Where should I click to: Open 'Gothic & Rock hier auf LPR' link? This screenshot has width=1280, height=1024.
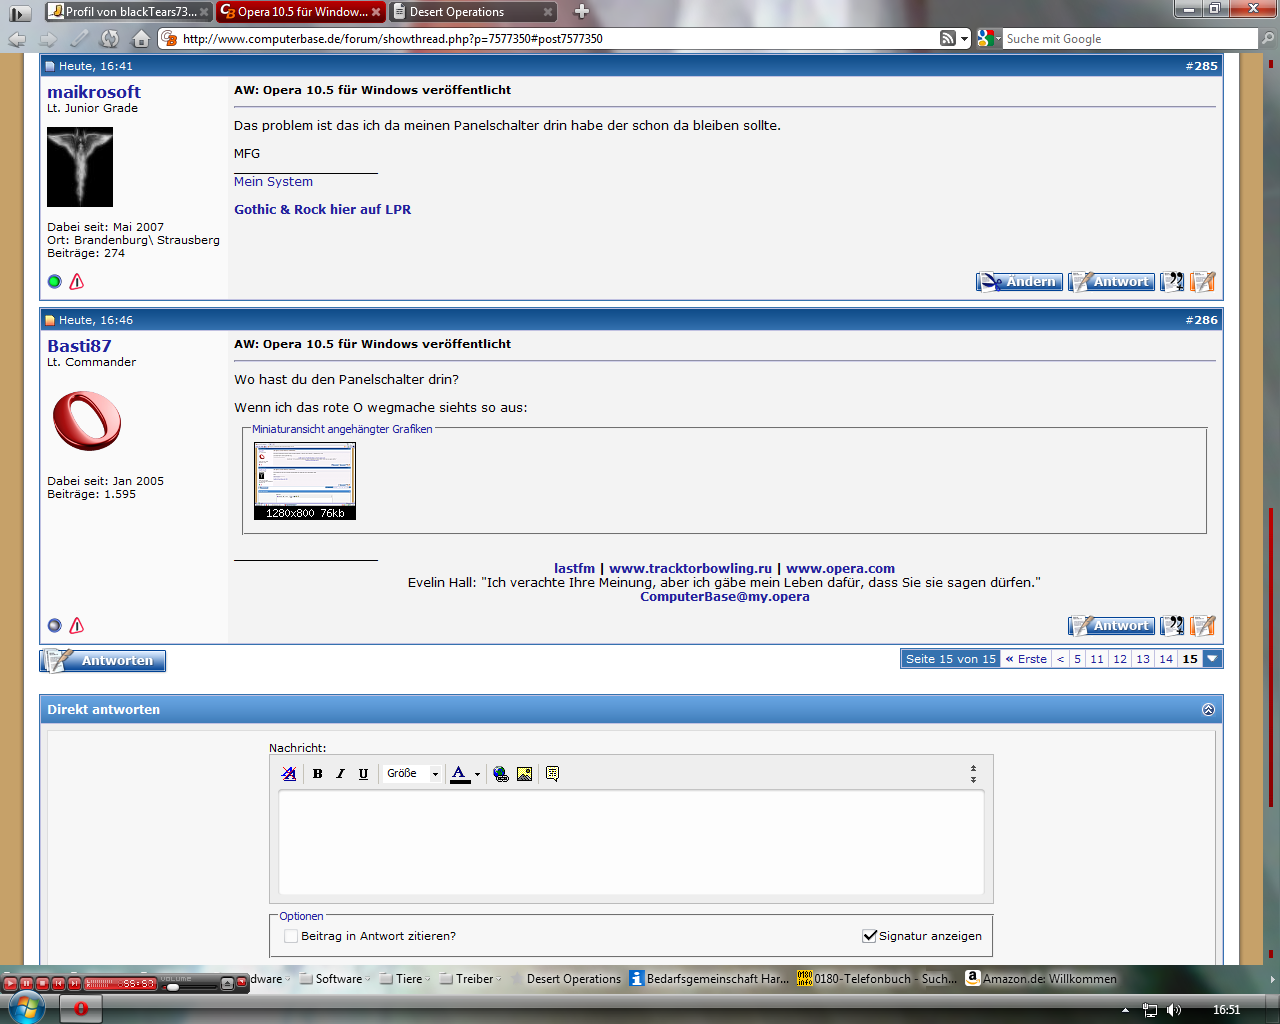[x=322, y=210]
